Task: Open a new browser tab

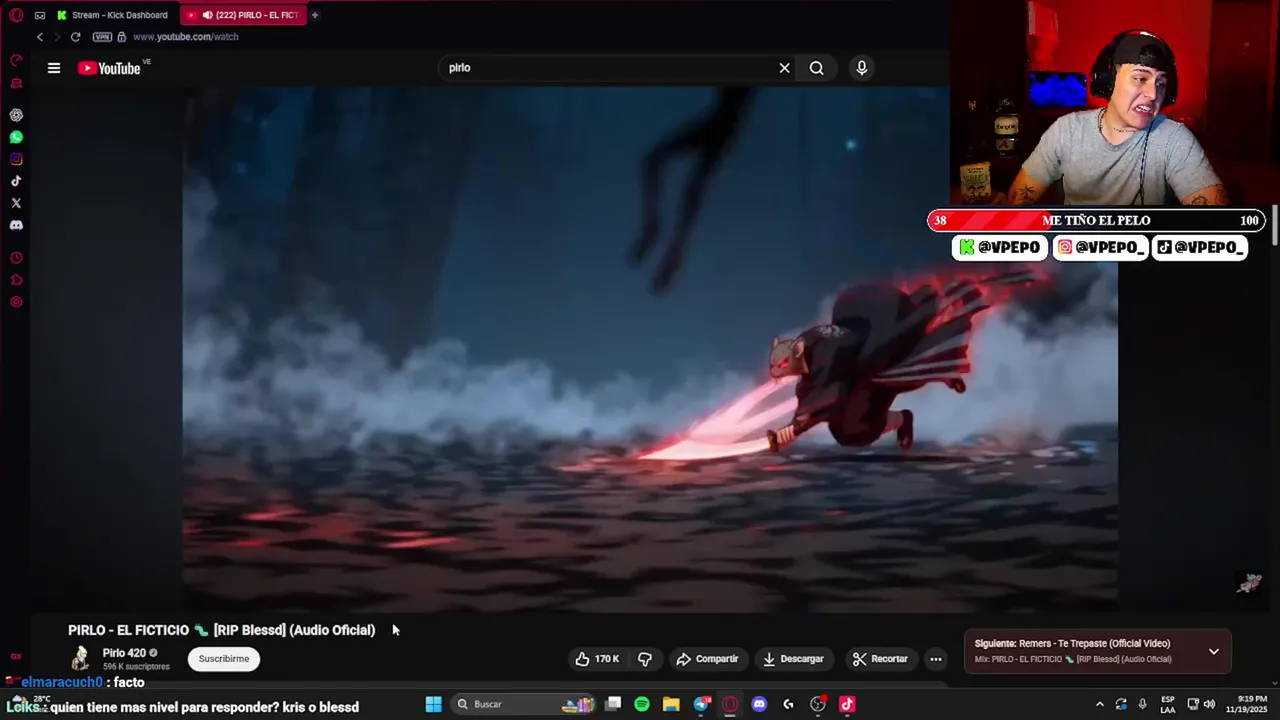Action: (314, 15)
